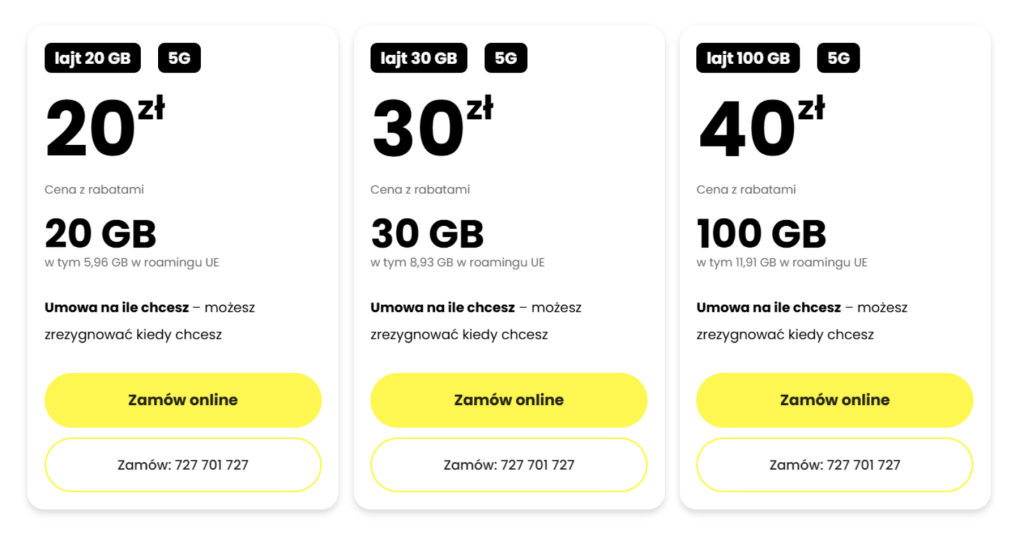The image size is (1024, 536).
Task: Select the lajt 100 GB badge
Action: (748, 58)
